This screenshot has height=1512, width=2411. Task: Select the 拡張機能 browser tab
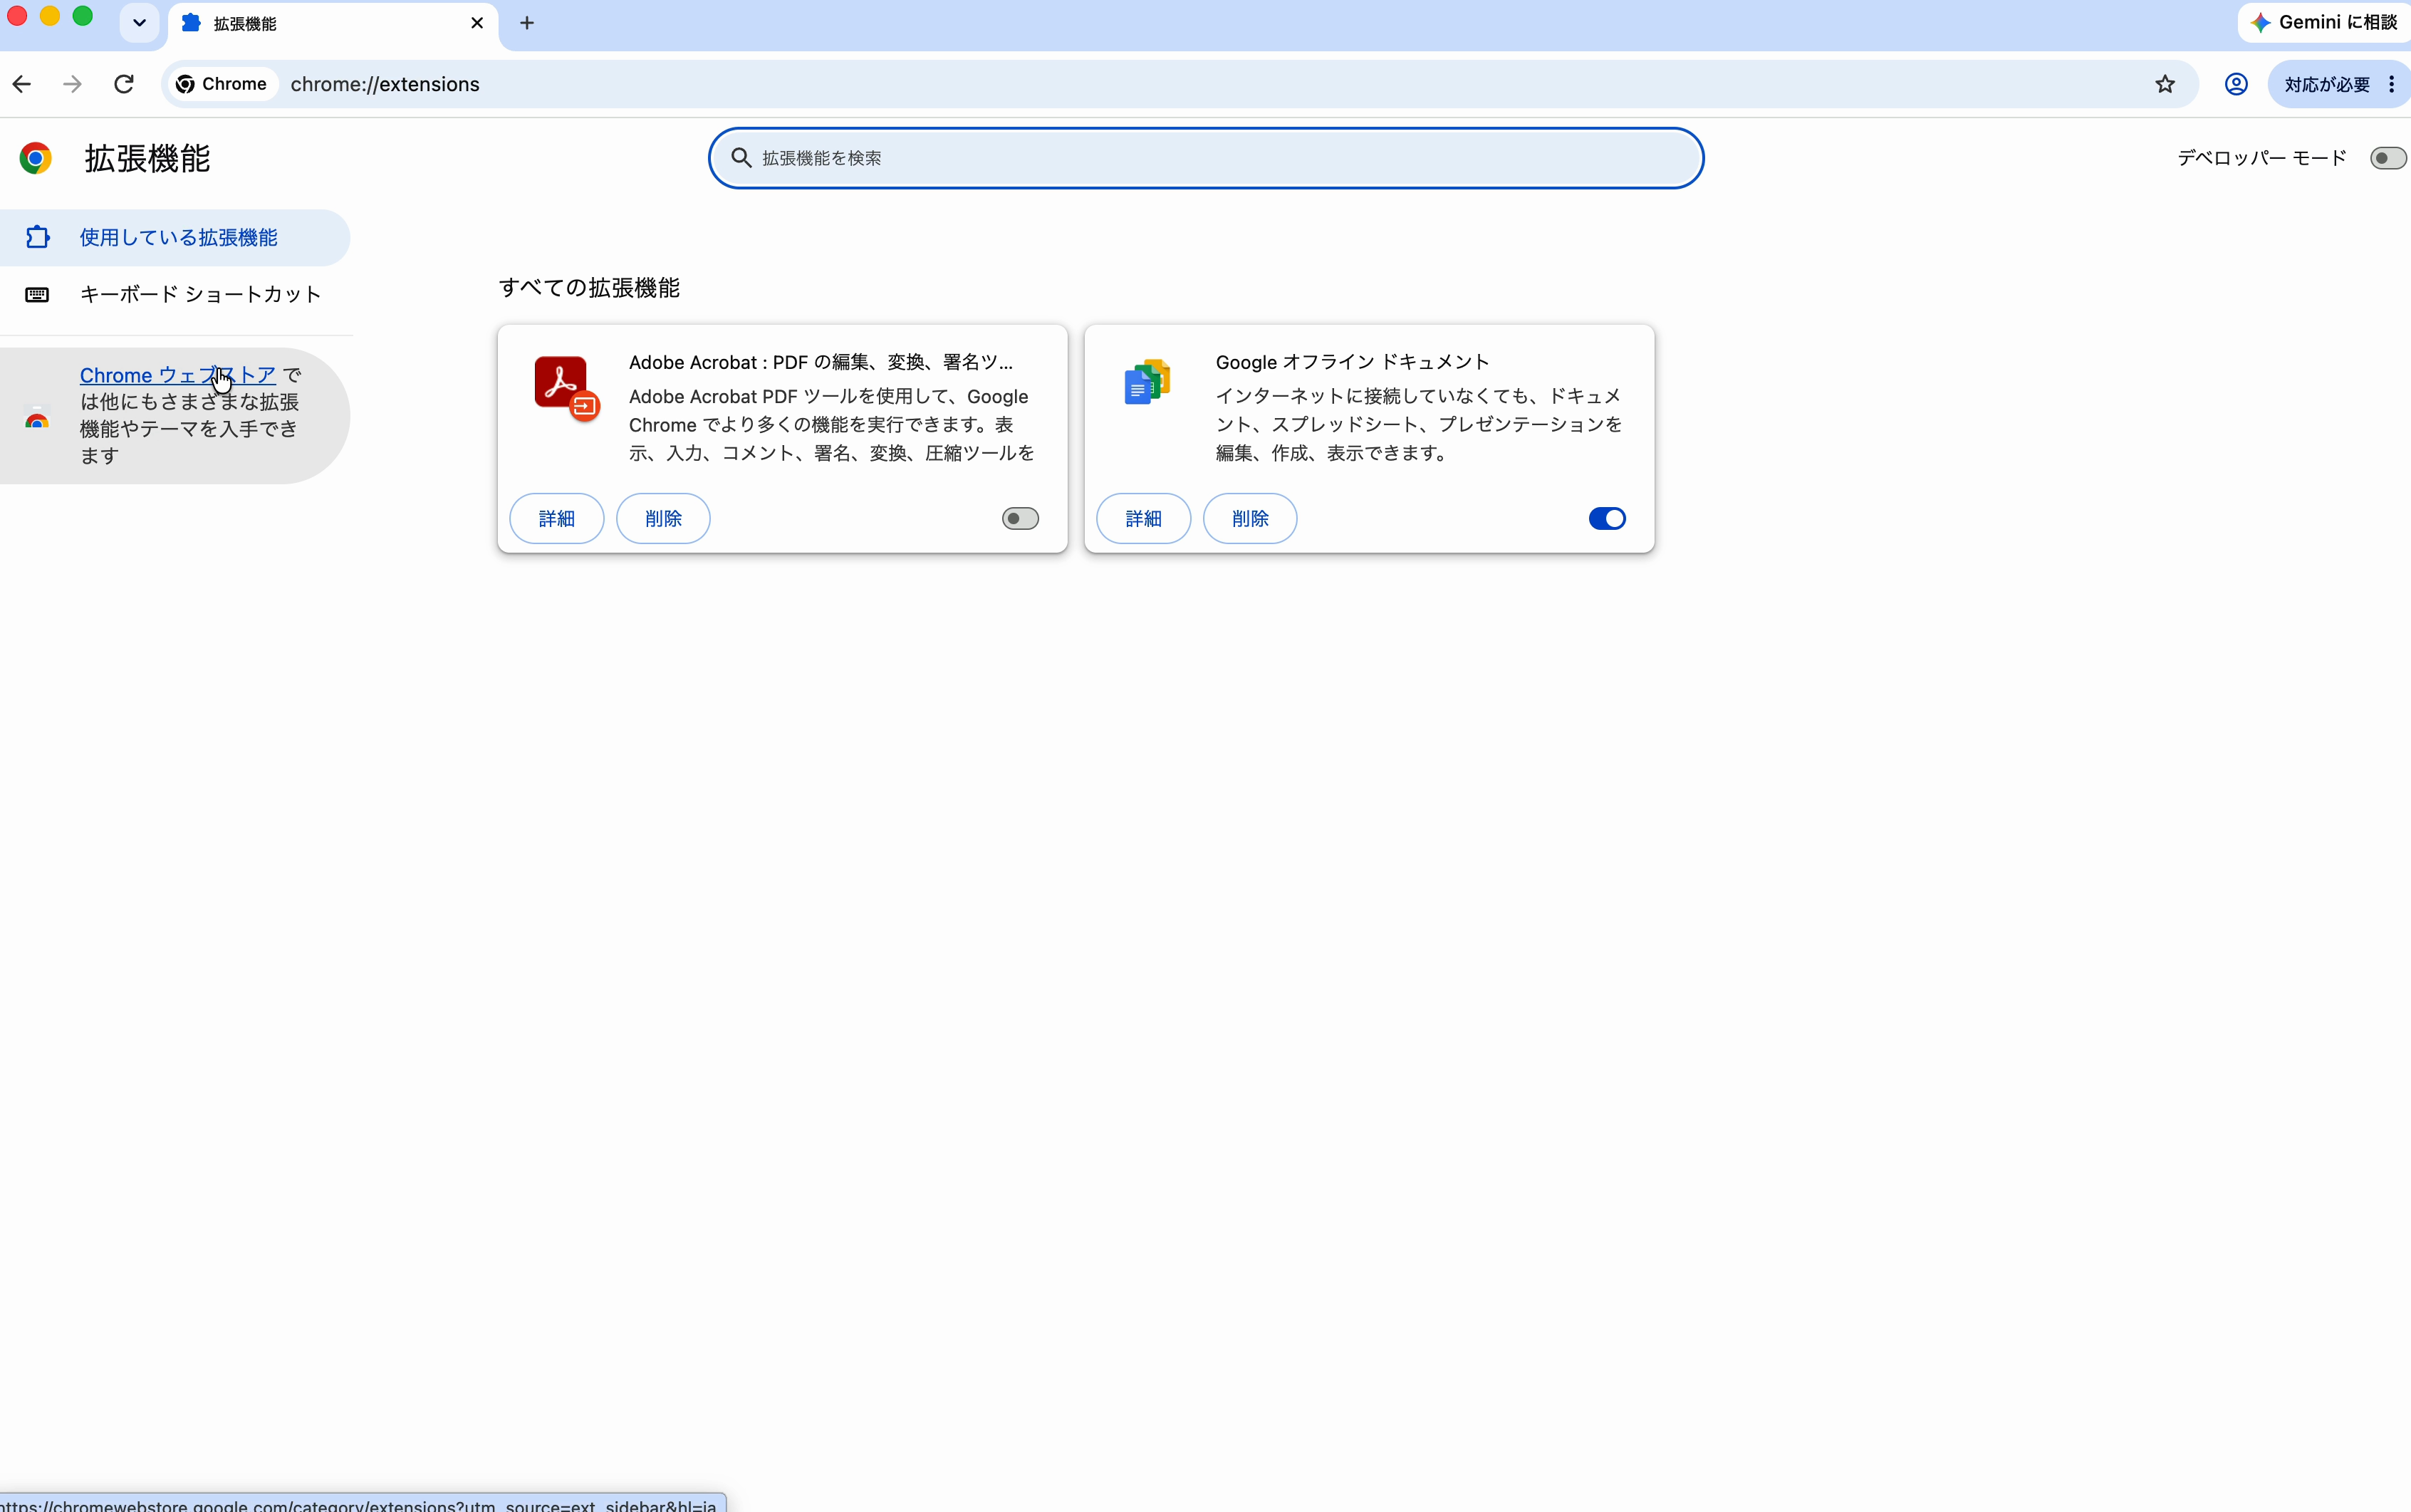click(333, 24)
